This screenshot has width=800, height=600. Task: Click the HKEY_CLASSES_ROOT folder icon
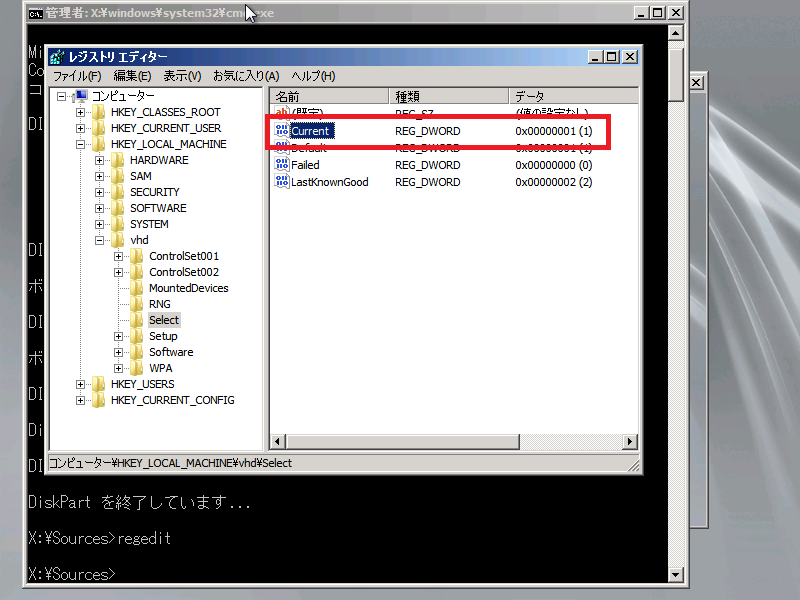(98, 112)
